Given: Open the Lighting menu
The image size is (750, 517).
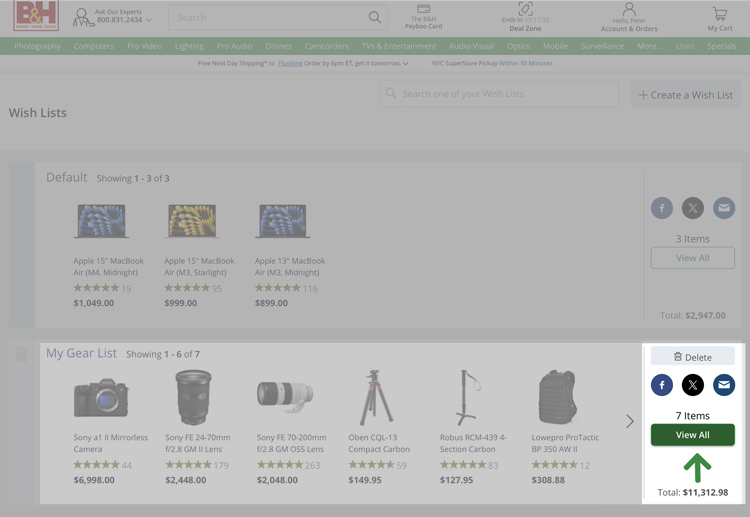Looking at the screenshot, I should [x=189, y=46].
